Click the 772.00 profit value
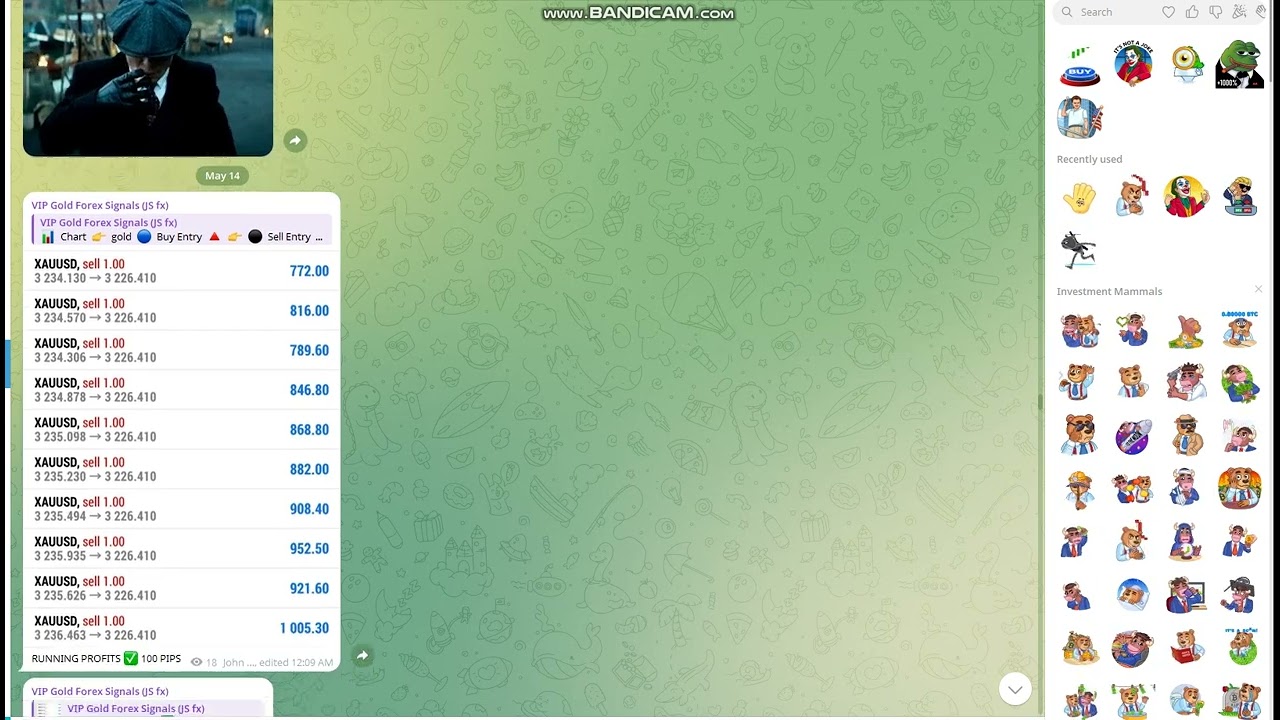The width and height of the screenshot is (1280, 720). 309,271
